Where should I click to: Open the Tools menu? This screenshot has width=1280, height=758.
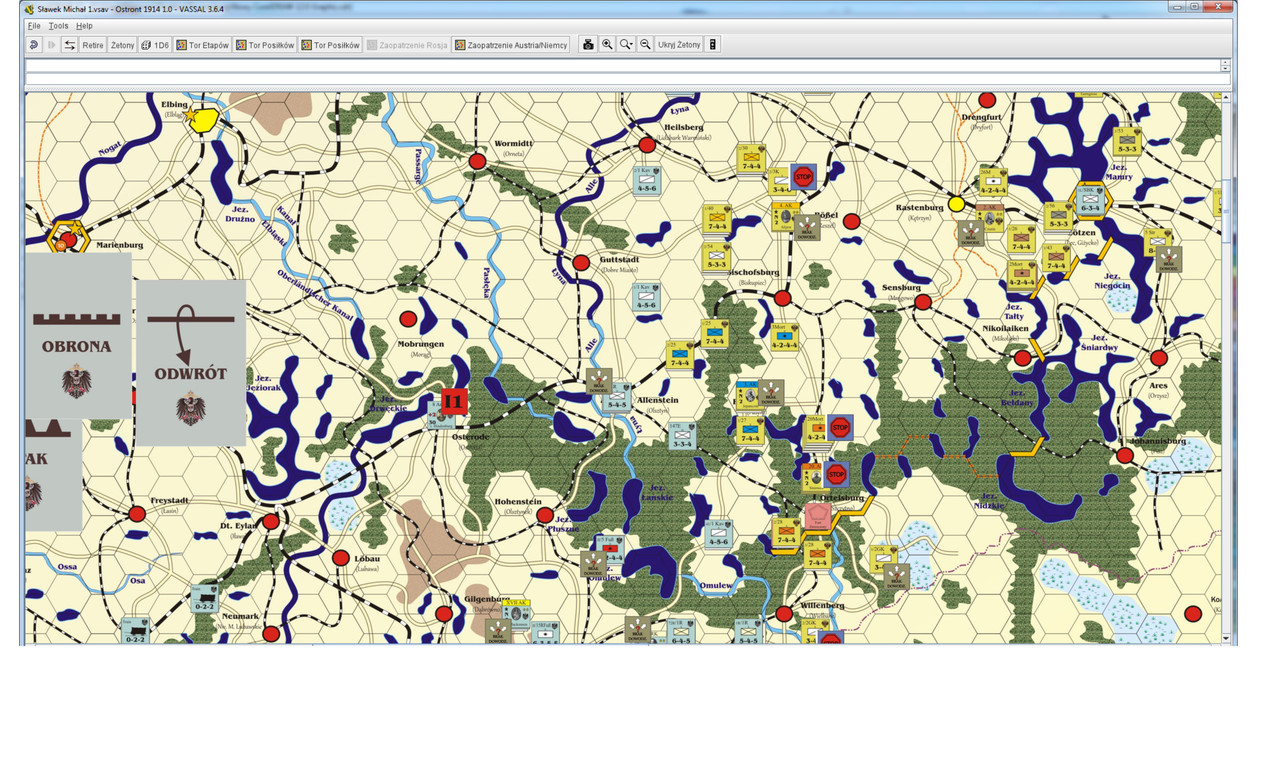[58, 26]
